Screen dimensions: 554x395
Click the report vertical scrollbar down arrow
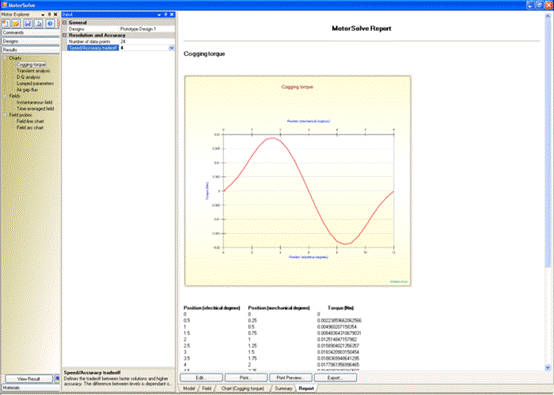point(548,367)
